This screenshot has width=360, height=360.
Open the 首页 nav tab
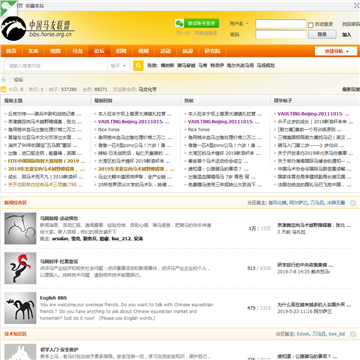(x=11, y=51)
